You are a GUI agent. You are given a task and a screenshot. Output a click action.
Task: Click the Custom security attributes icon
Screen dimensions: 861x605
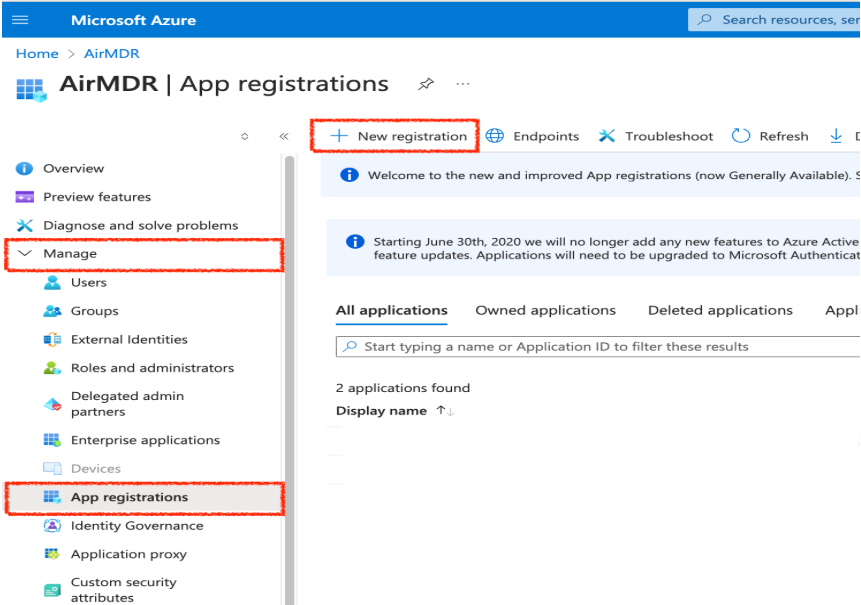(x=52, y=591)
